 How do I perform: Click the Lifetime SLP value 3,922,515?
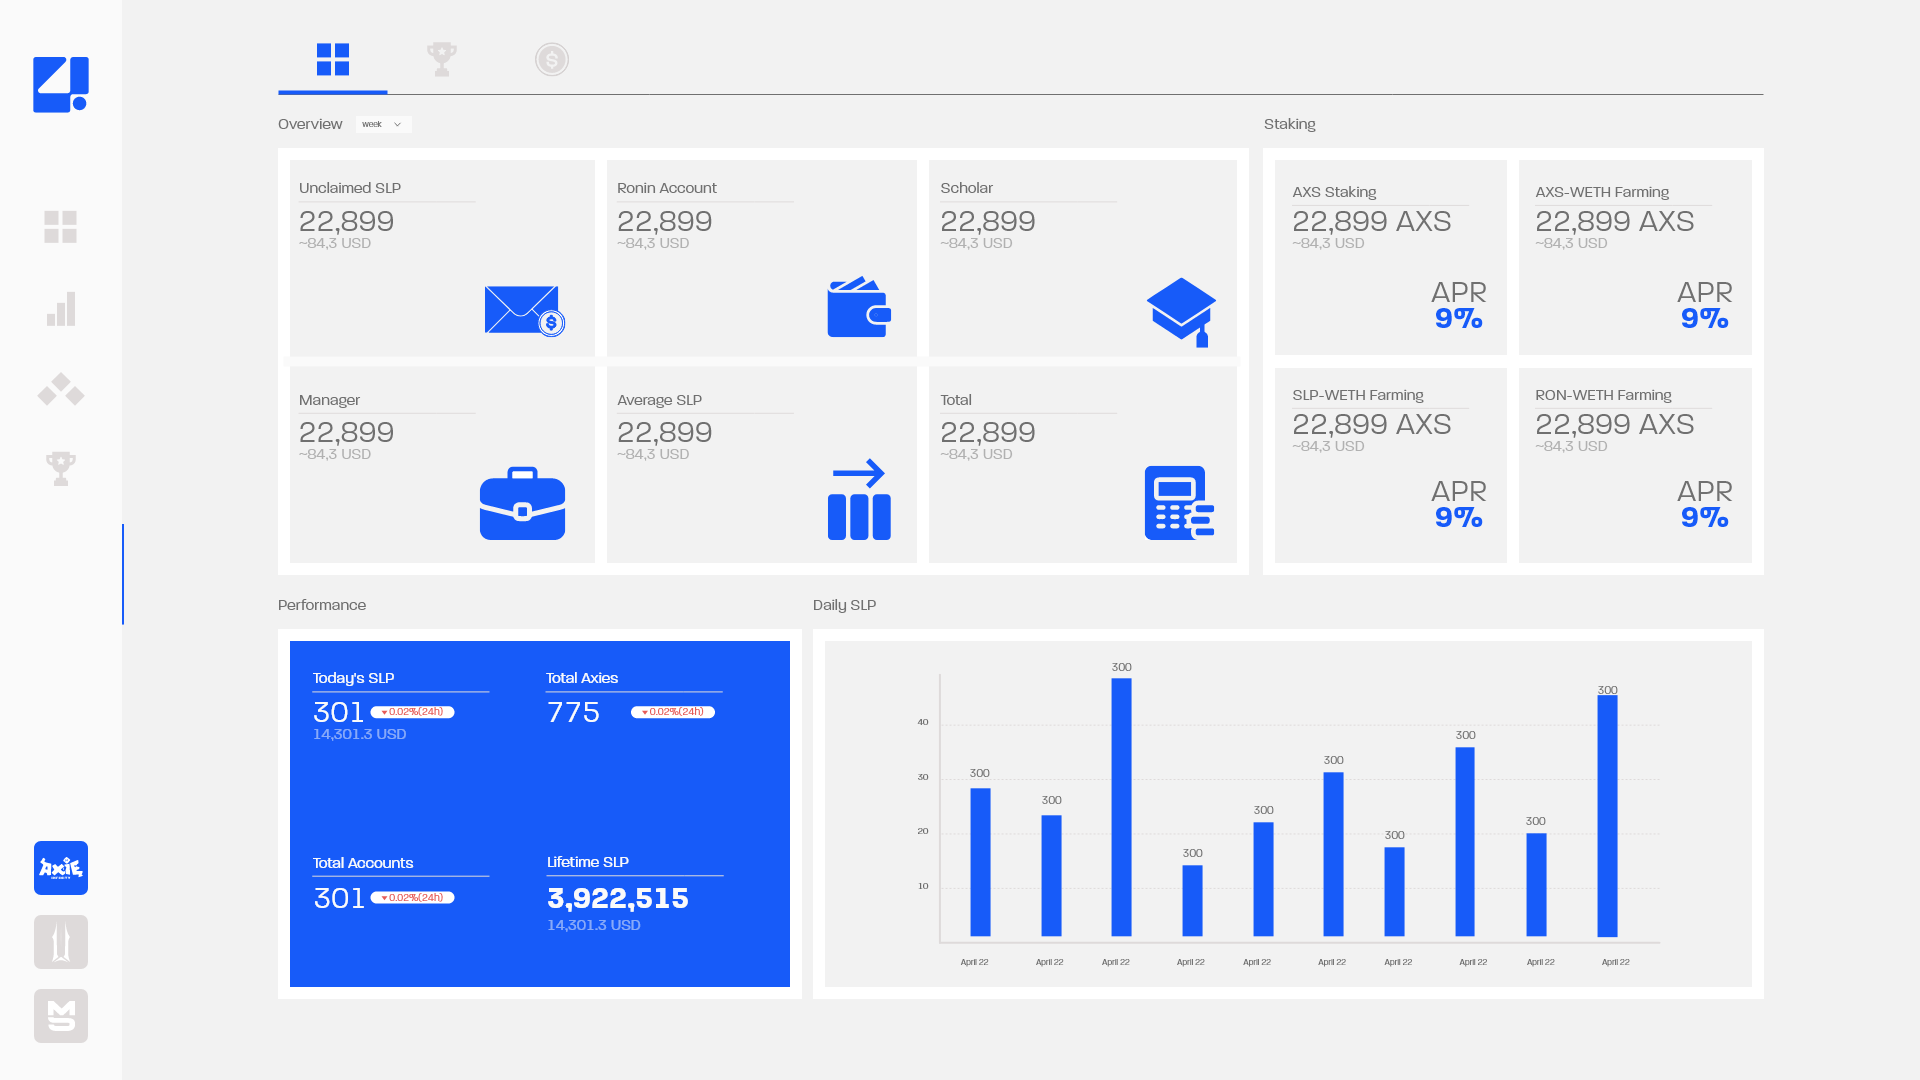click(617, 898)
